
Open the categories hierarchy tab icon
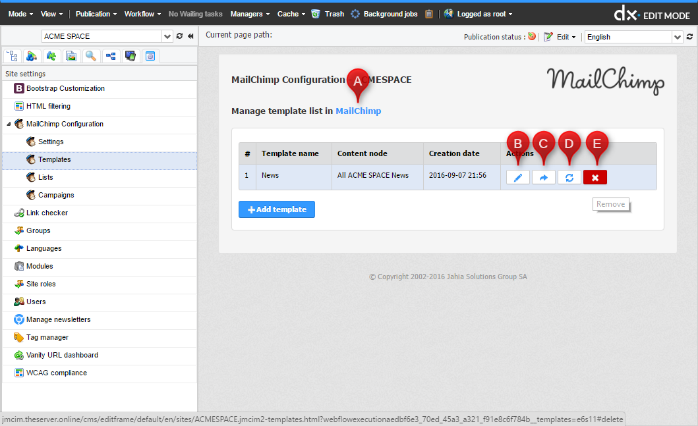coord(111,56)
